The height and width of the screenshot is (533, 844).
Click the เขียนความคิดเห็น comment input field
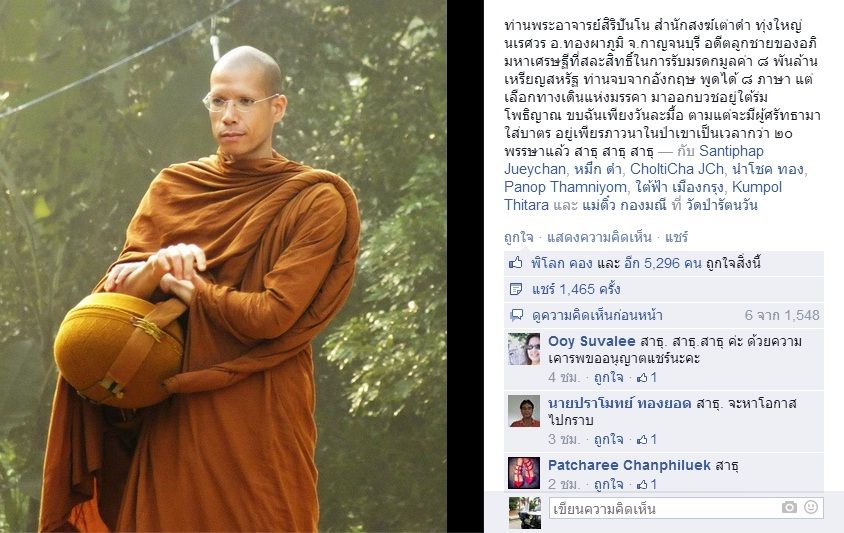pos(665,508)
